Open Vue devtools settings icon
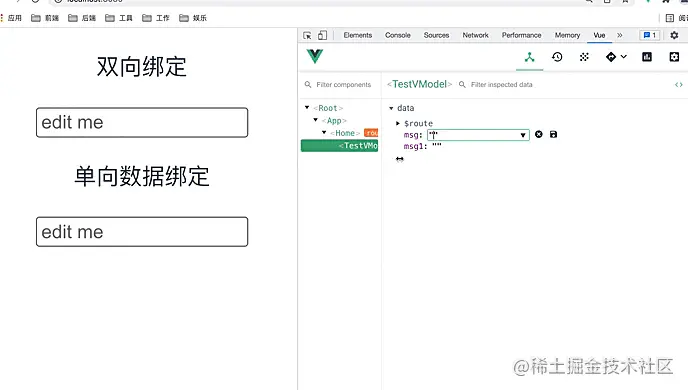Screen dimensions: 688x390 tap(674, 57)
